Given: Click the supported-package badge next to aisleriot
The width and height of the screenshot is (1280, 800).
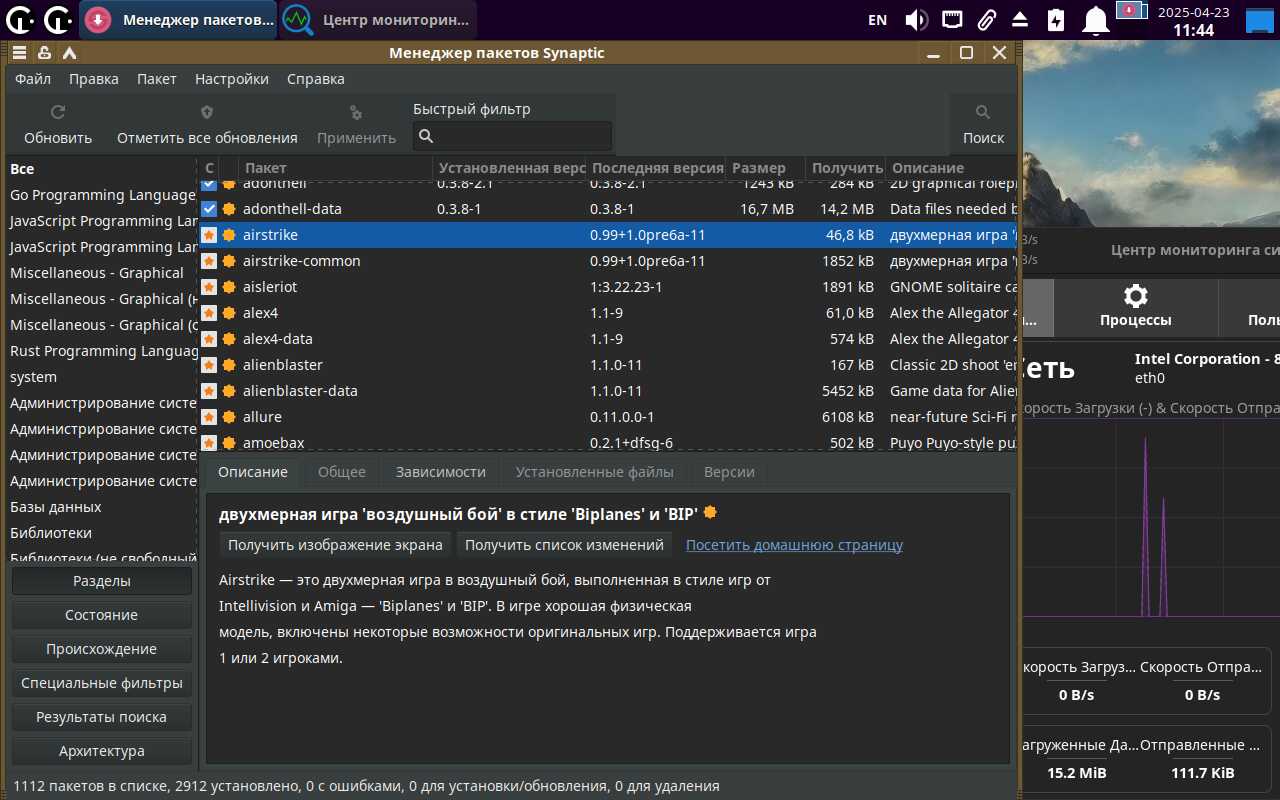Looking at the screenshot, I should 229,287.
